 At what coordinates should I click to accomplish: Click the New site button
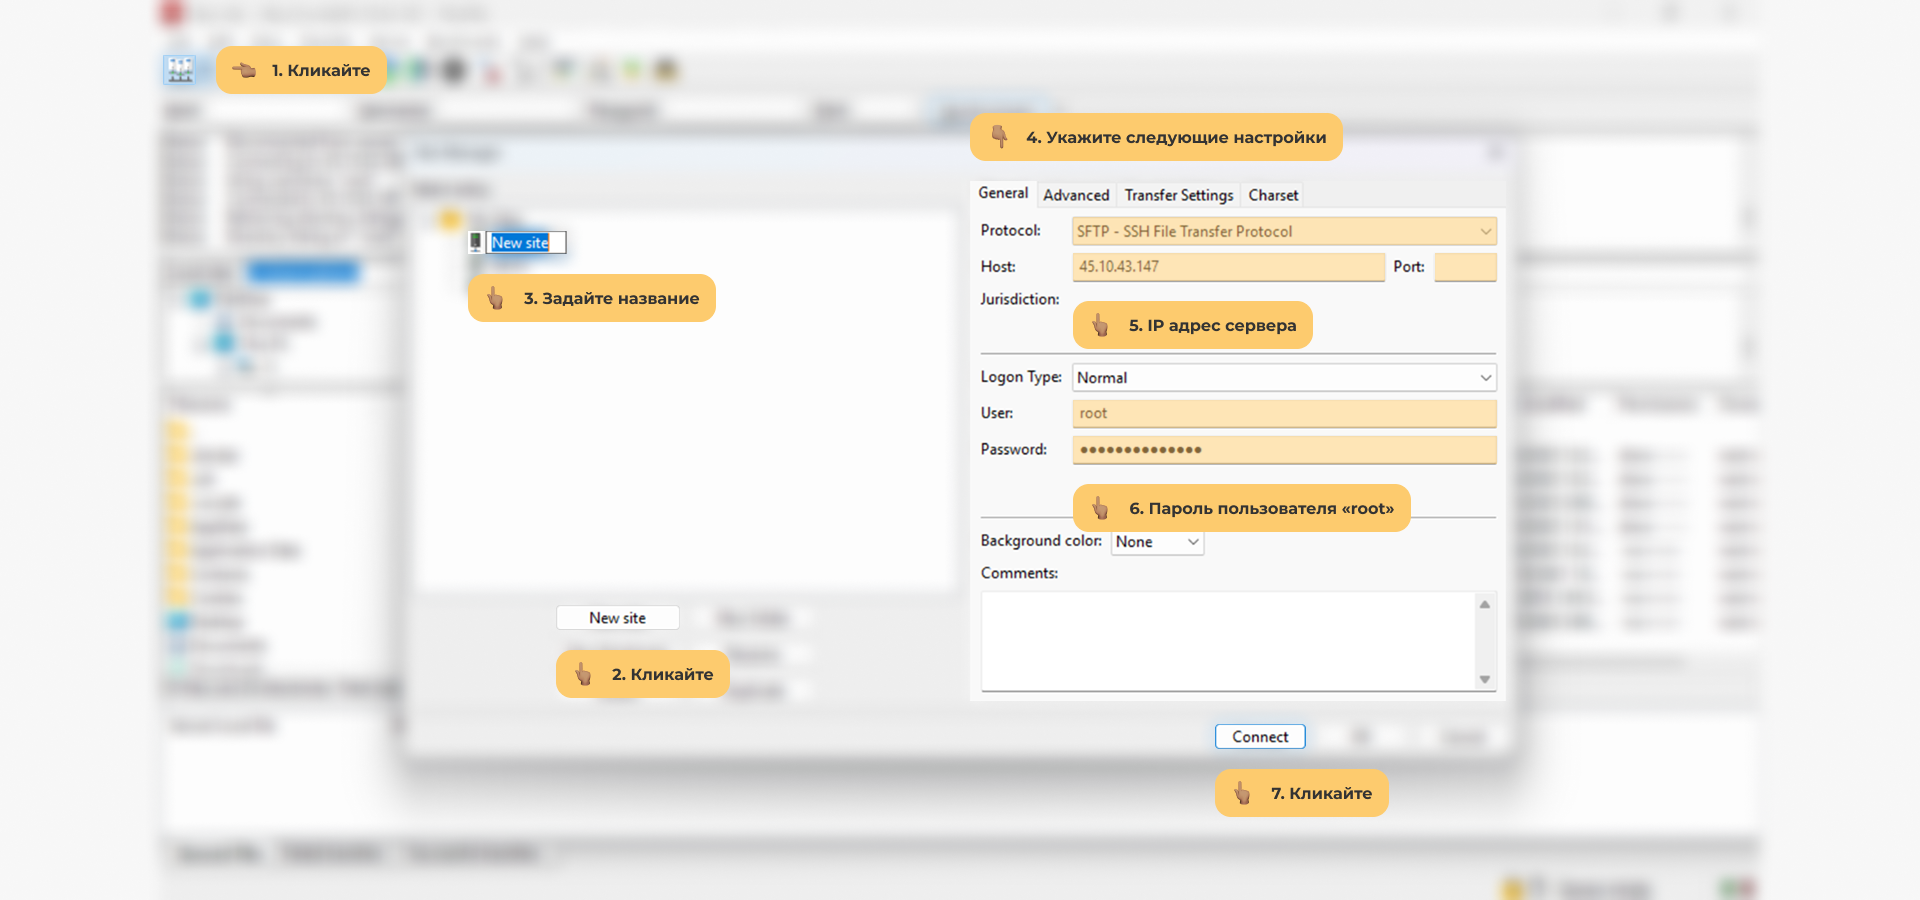[x=617, y=618]
